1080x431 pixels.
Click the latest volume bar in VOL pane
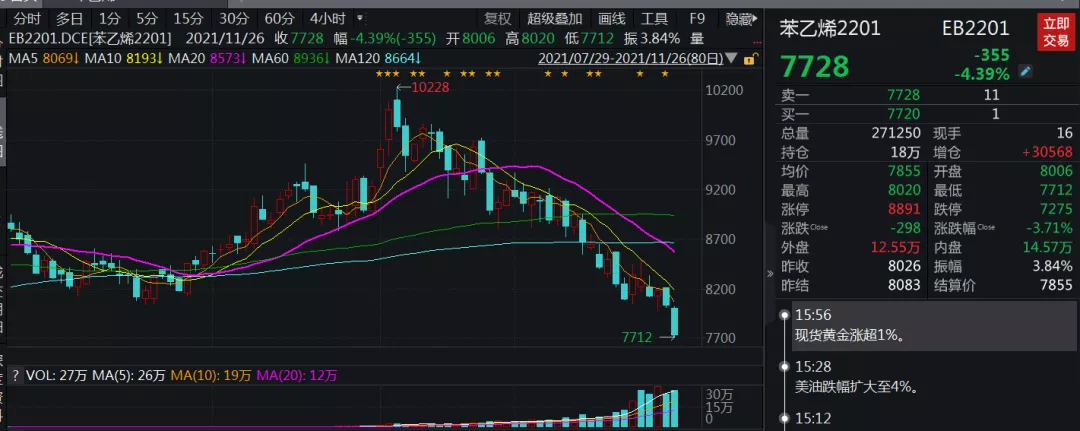[x=674, y=407]
